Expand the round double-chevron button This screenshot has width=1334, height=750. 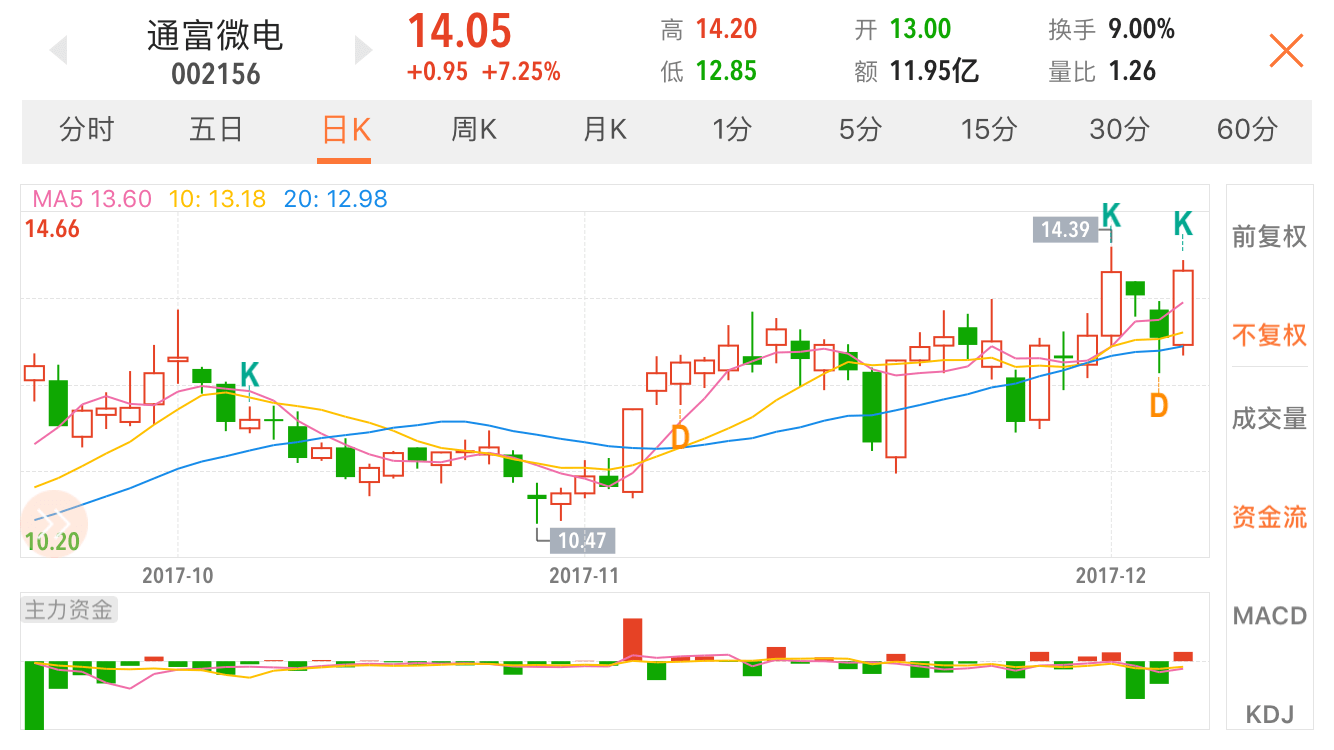click(54, 522)
